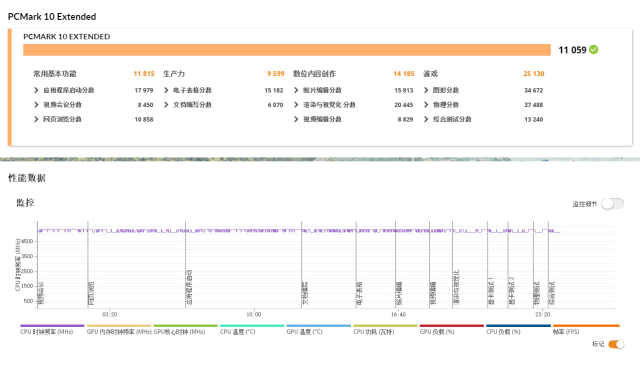Viewport: 640px width, 372px height.
Task: Click the 数位内容创作 category heading
Action: pos(314,74)
